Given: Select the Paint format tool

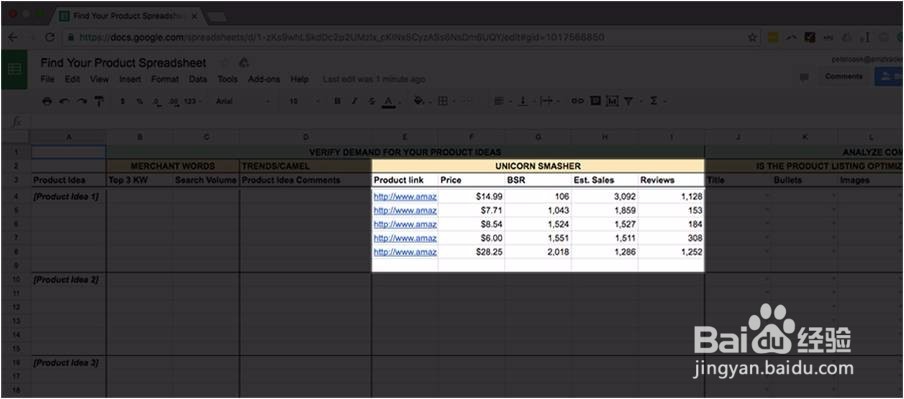Looking at the screenshot, I should click(x=99, y=101).
